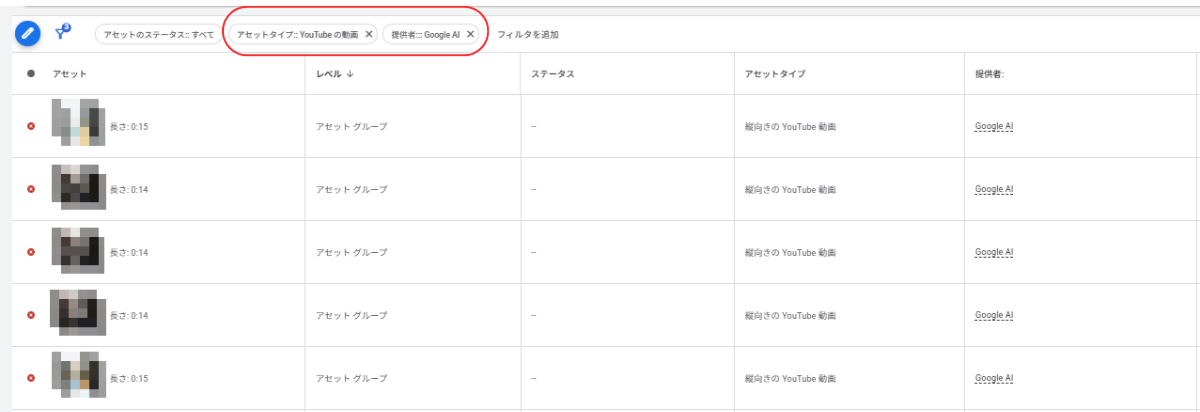
Task: Click the blue pencil edit icon
Action: 27,34
